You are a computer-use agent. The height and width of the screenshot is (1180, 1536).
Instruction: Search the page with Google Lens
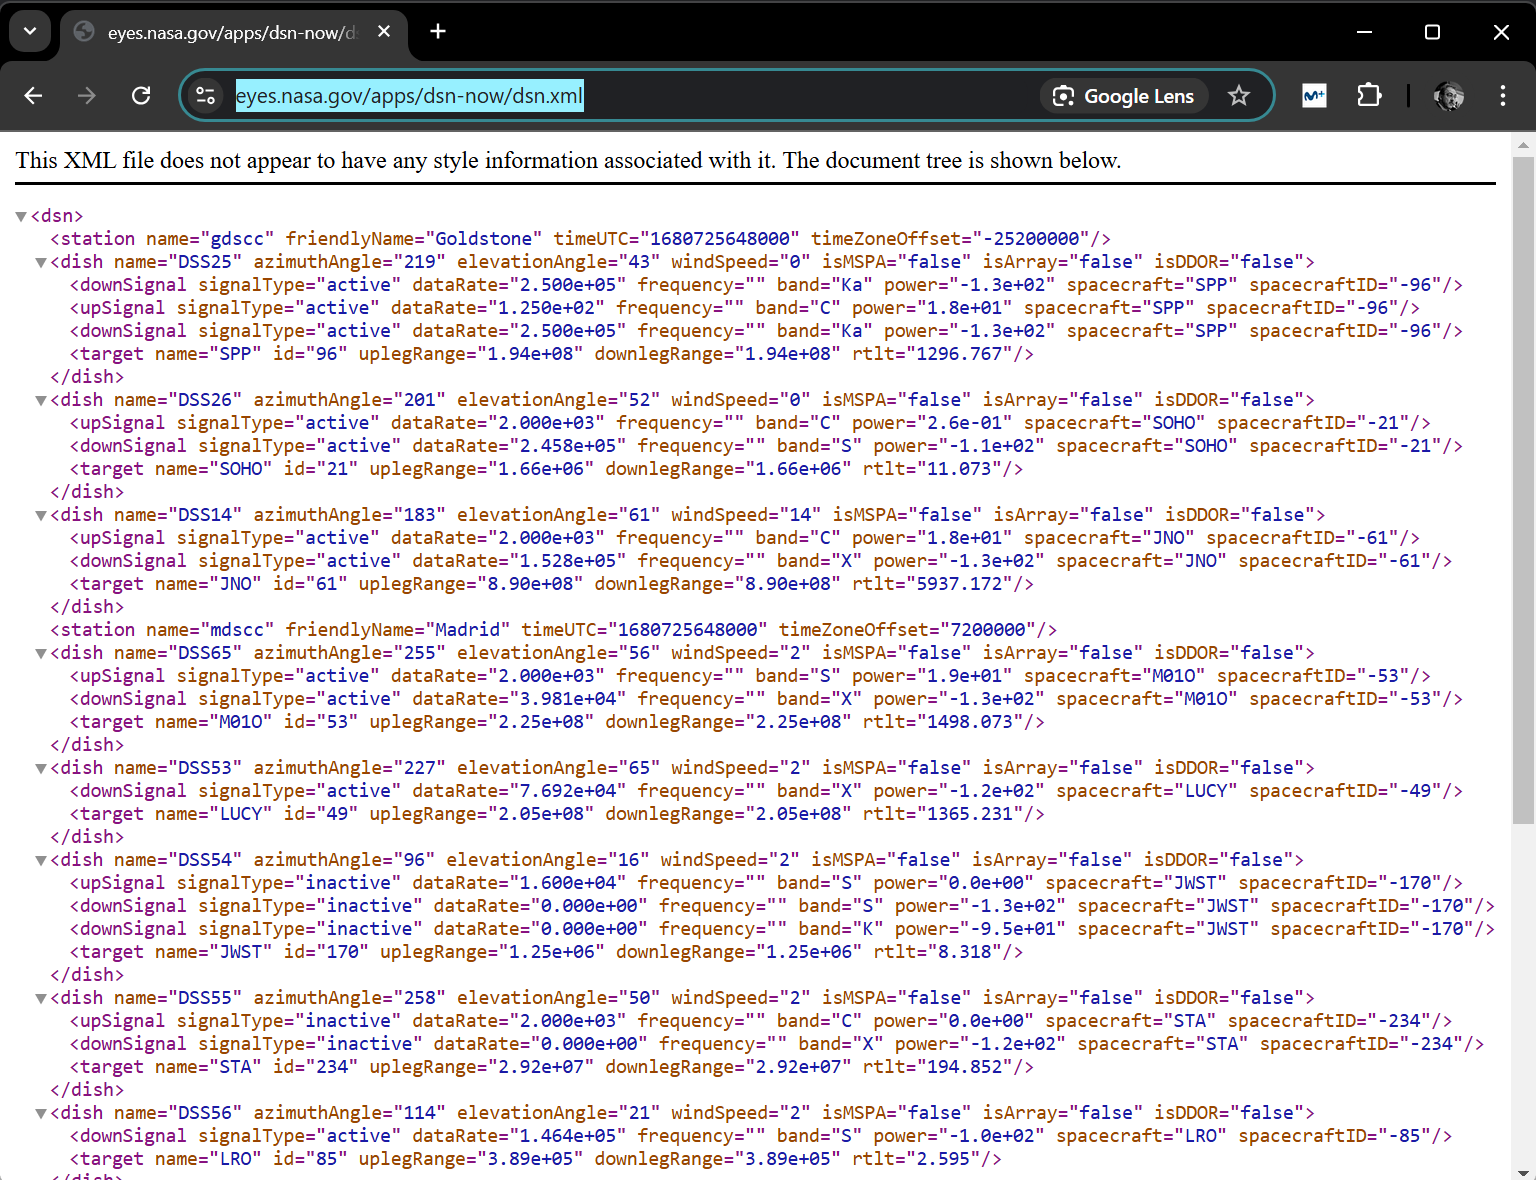click(x=1124, y=96)
